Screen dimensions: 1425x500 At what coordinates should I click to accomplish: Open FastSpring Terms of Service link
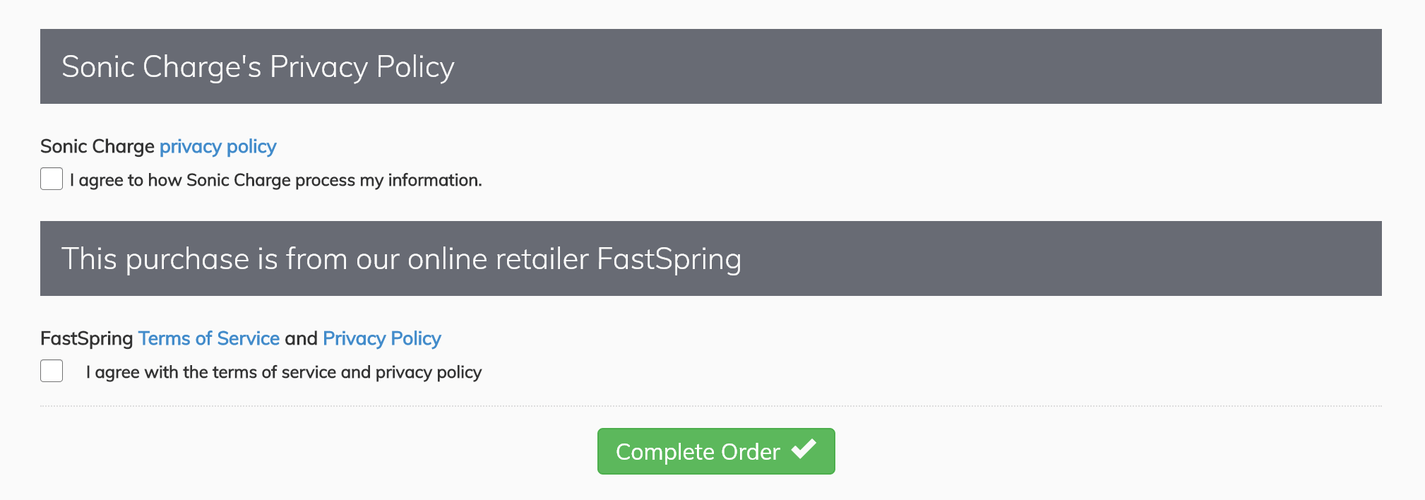(209, 338)
